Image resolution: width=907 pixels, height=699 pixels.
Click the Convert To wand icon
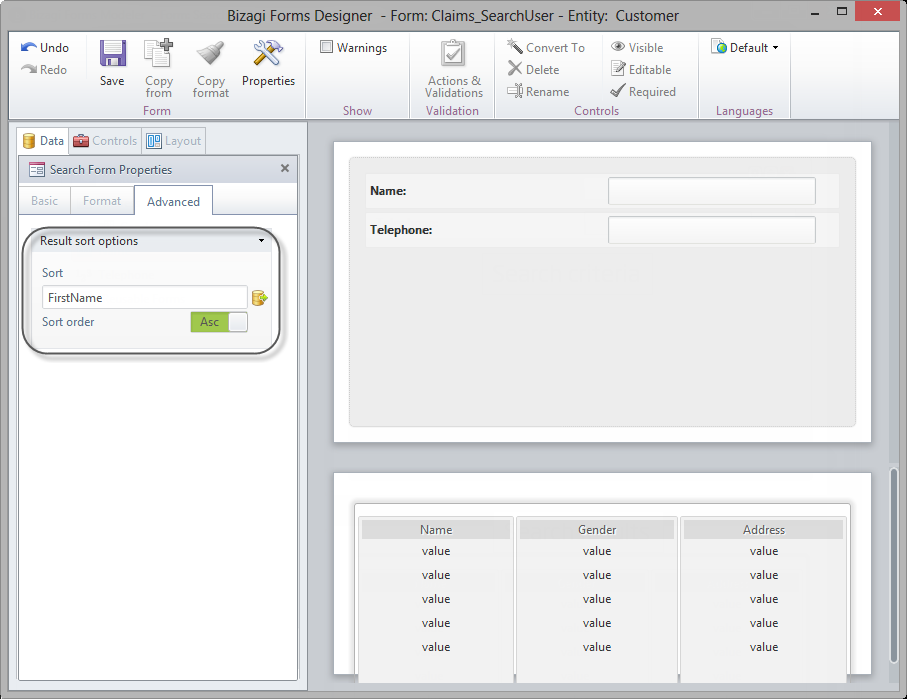[515, 46]
